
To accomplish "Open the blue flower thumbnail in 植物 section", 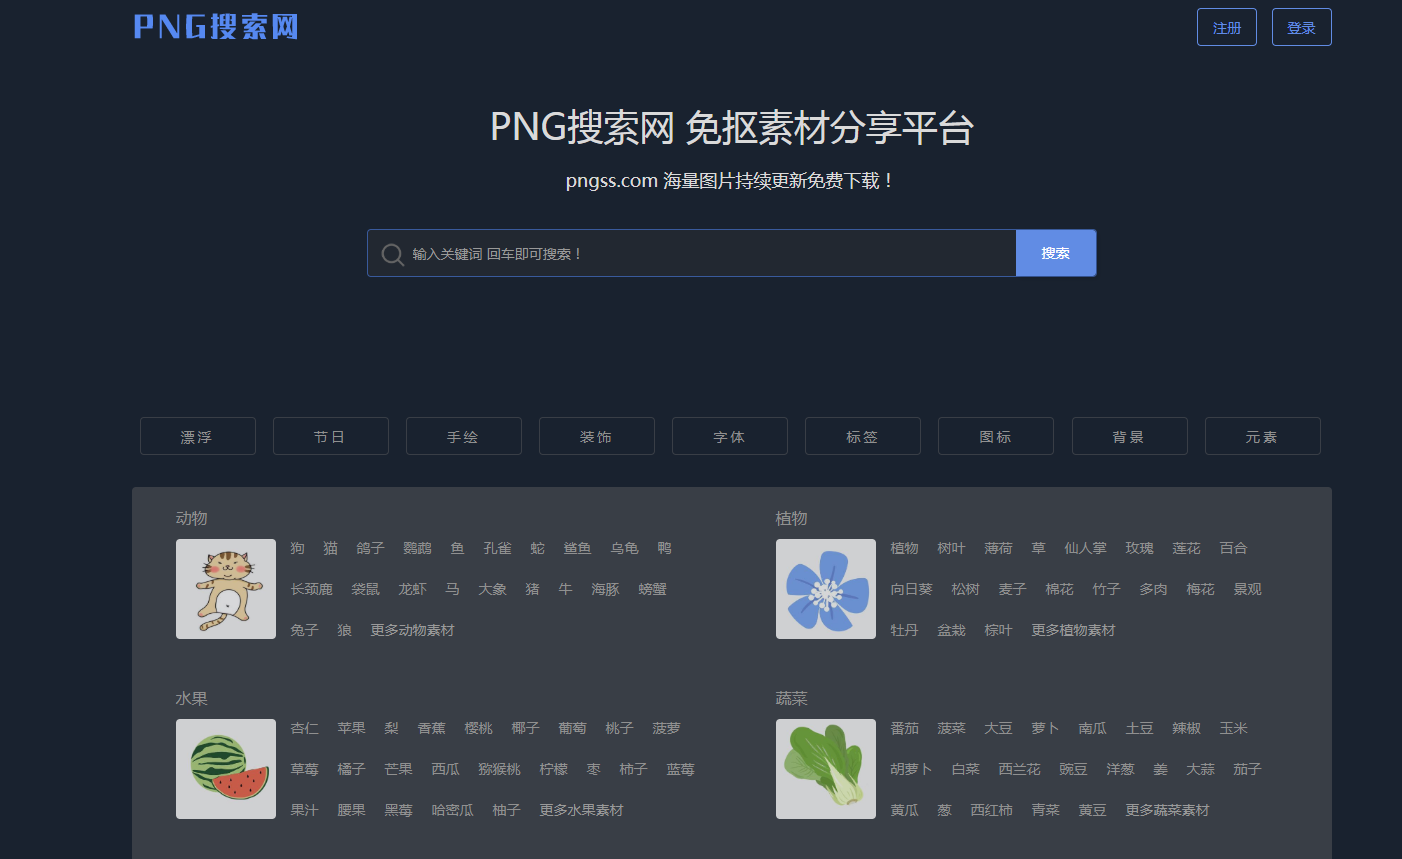I will pyautogui.click(x=825, y=589).
